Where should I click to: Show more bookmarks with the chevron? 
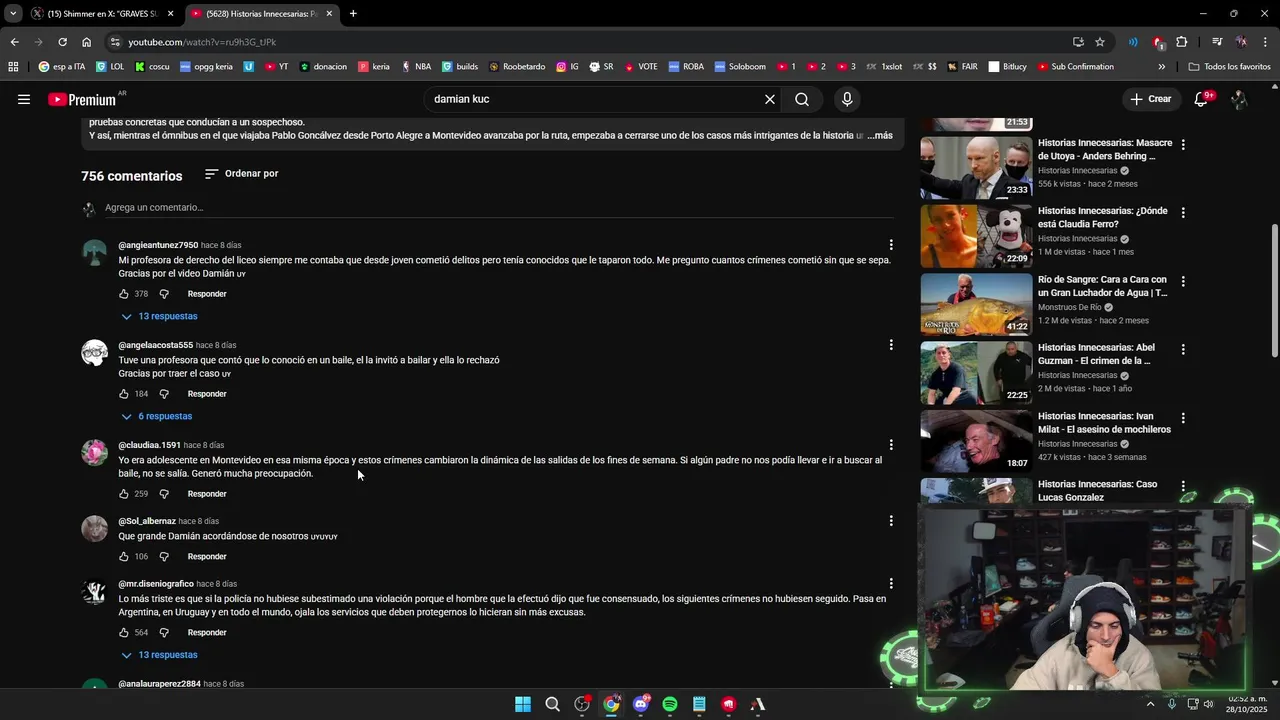coord(1161,67)
